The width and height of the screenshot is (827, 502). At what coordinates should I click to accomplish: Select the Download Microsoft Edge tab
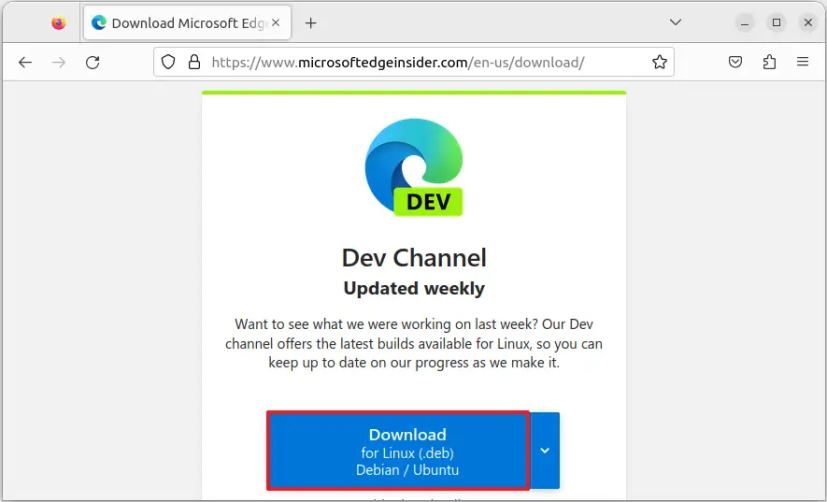187,23
